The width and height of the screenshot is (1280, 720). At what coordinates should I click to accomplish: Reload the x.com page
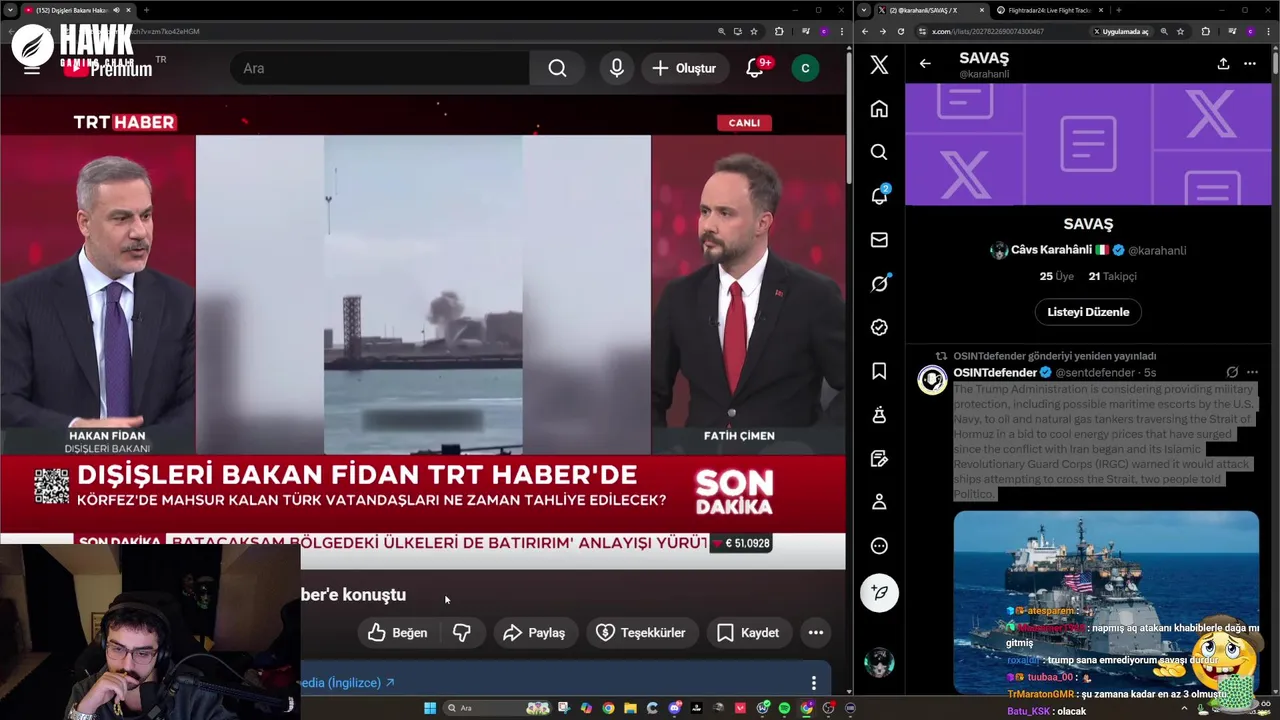(x=900, y=31)
